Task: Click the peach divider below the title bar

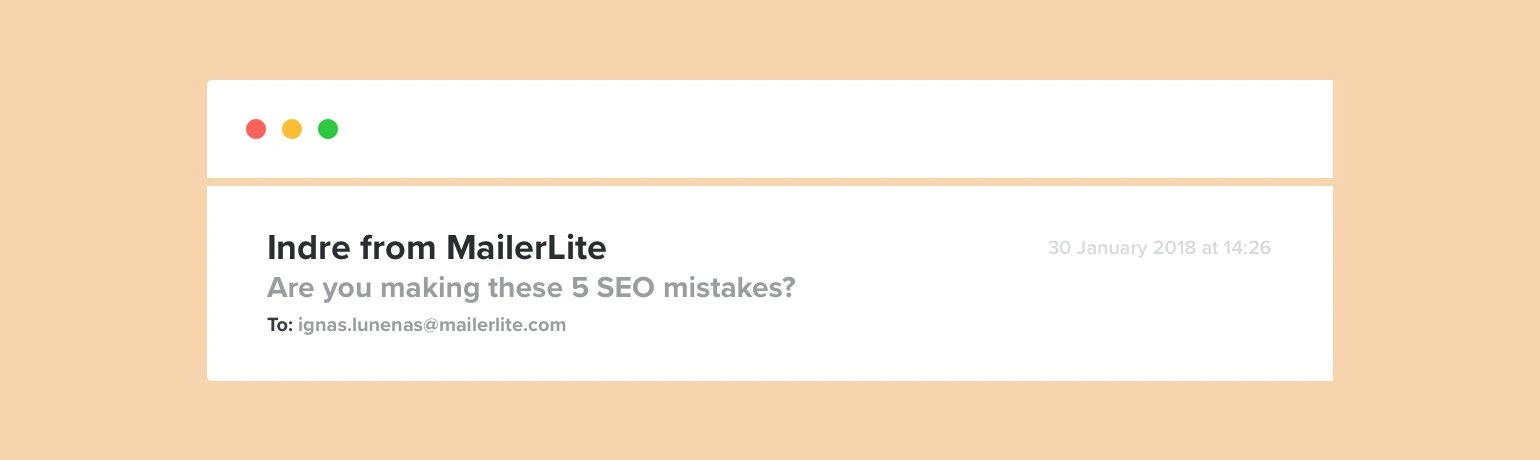Action: tap(770, 182)
